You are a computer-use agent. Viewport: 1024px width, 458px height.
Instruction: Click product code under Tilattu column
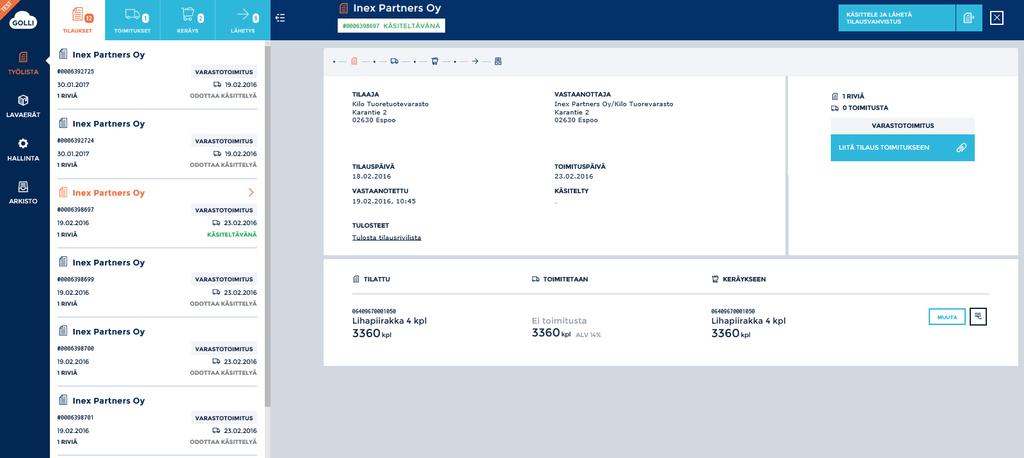(x=374, y=312)
